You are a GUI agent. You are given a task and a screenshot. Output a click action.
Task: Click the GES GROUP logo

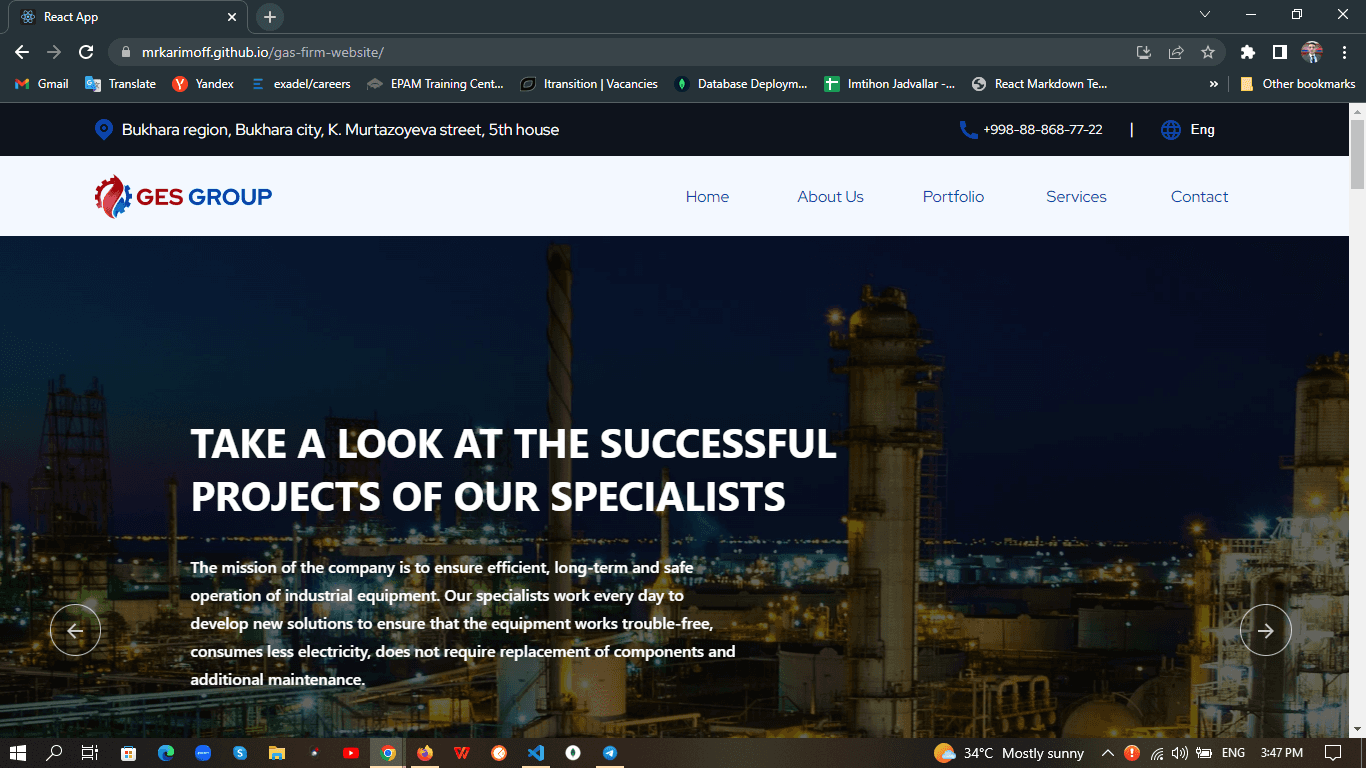182,196
